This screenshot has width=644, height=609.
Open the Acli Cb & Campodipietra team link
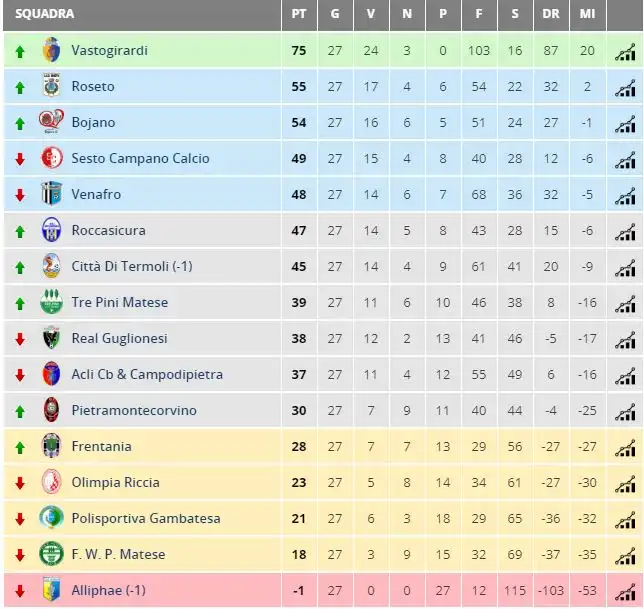pos(147,374)
